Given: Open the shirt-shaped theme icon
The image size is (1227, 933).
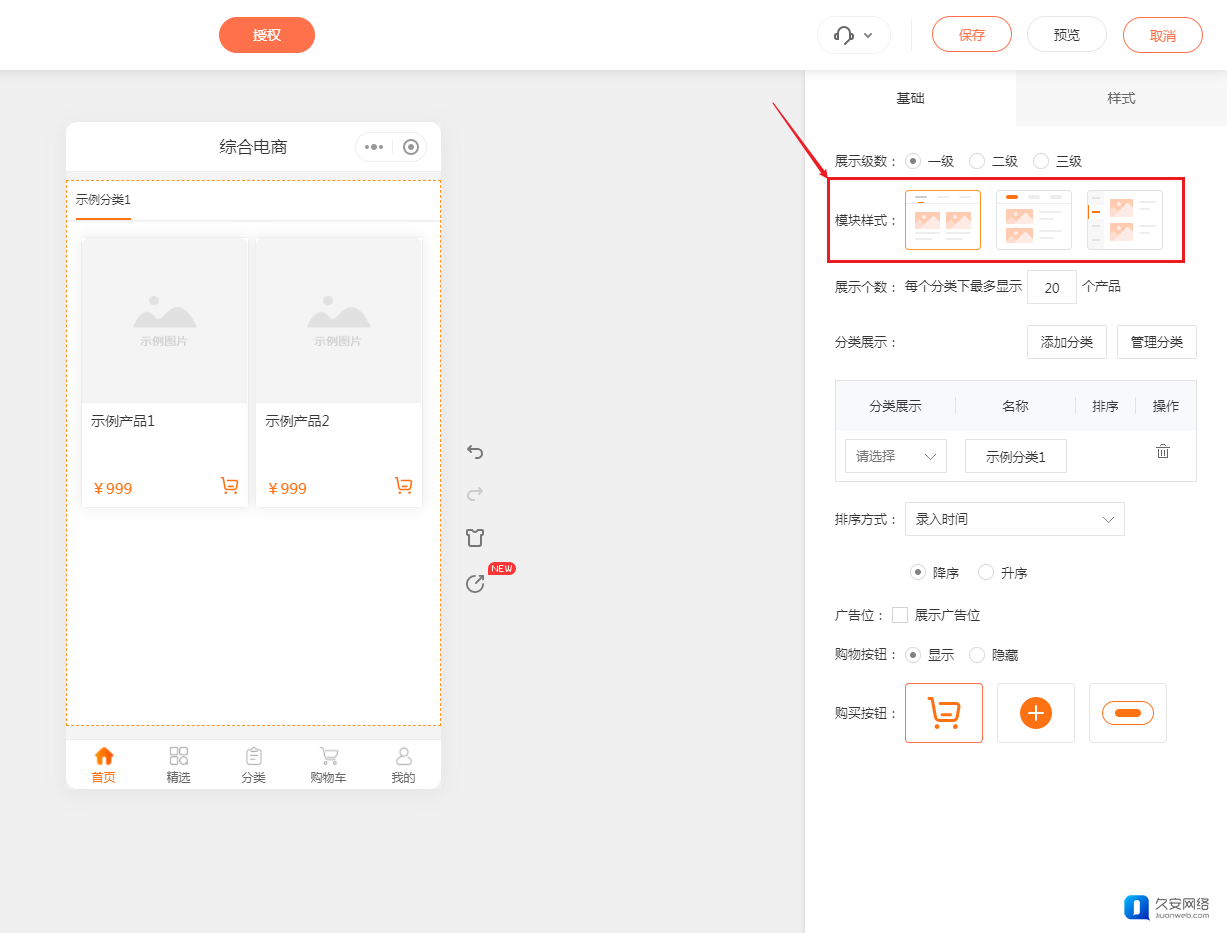Looking at the screenshot, I should click(x=475, y=538).
